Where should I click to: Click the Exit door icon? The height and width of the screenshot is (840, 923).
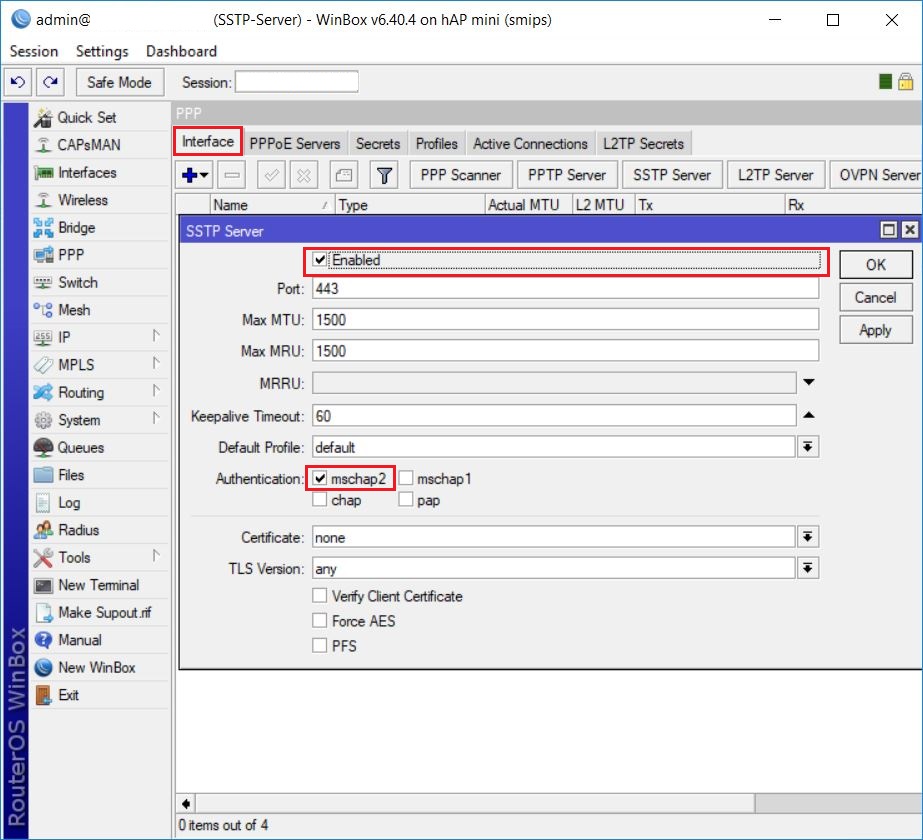pyautogui.click(x=43, y=695)
